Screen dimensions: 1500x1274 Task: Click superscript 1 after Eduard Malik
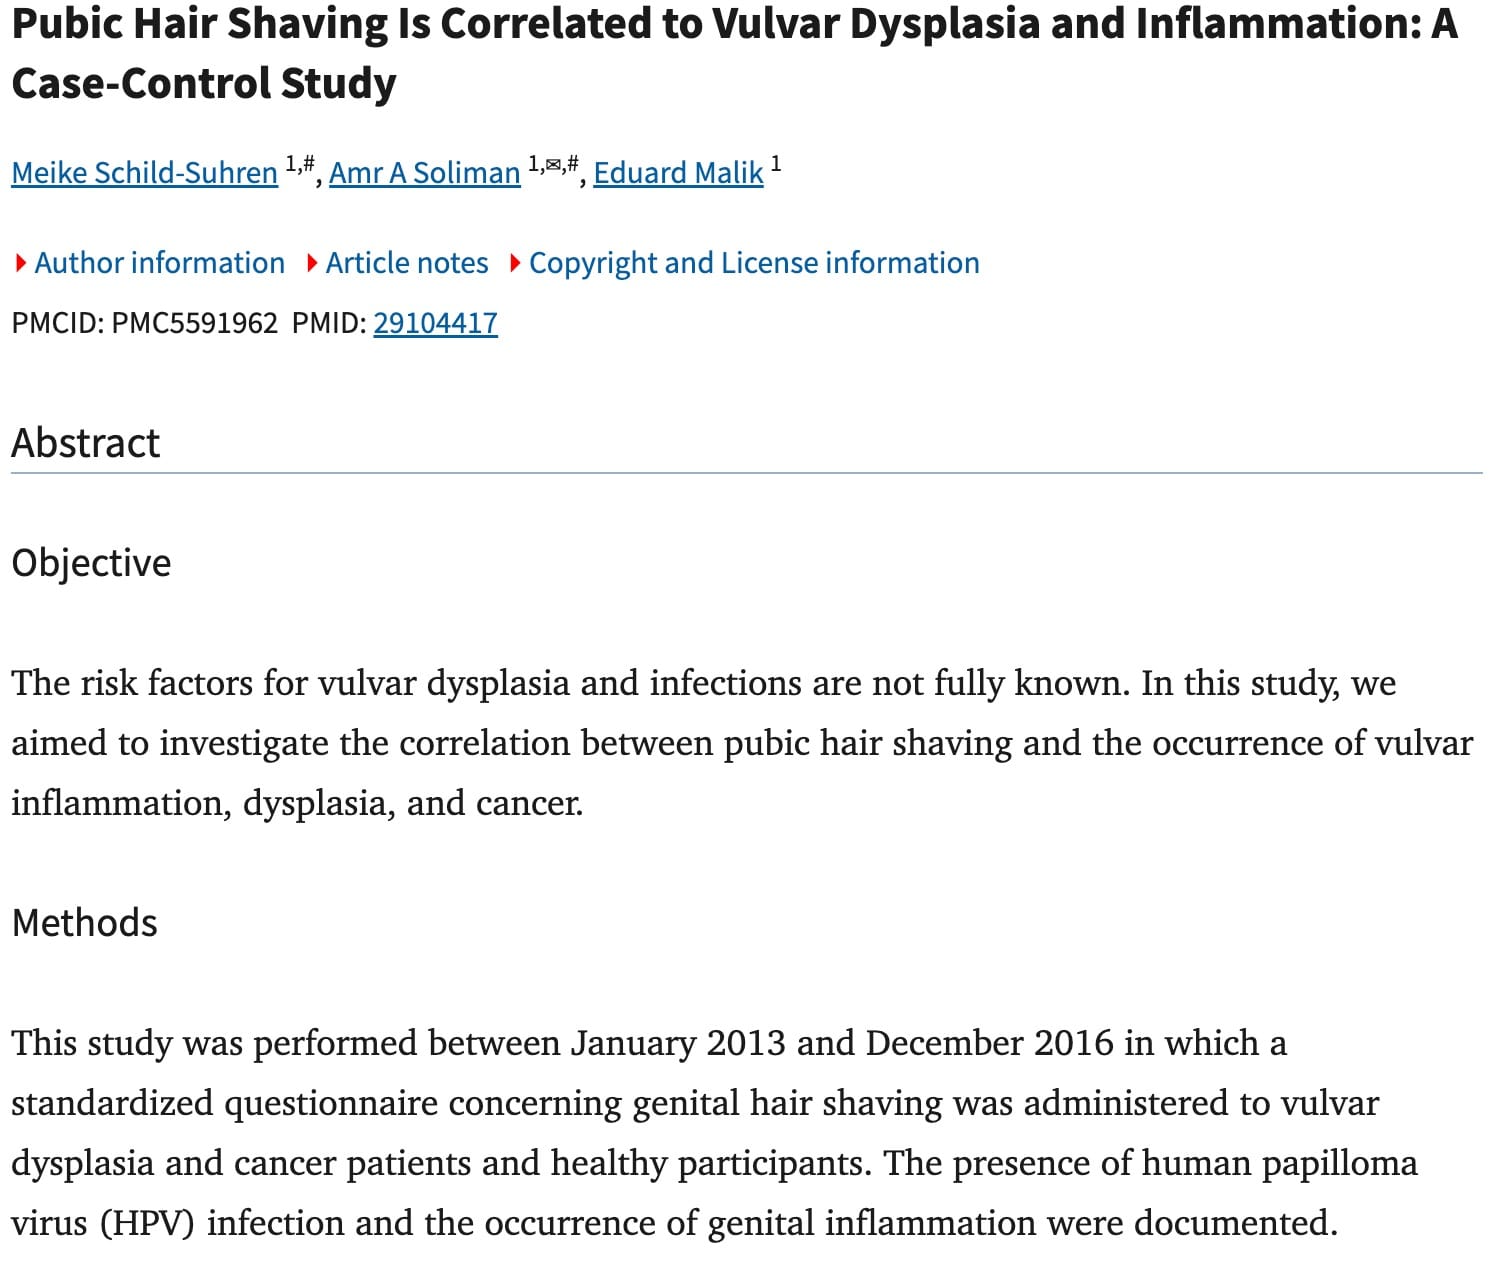[776, 163]
